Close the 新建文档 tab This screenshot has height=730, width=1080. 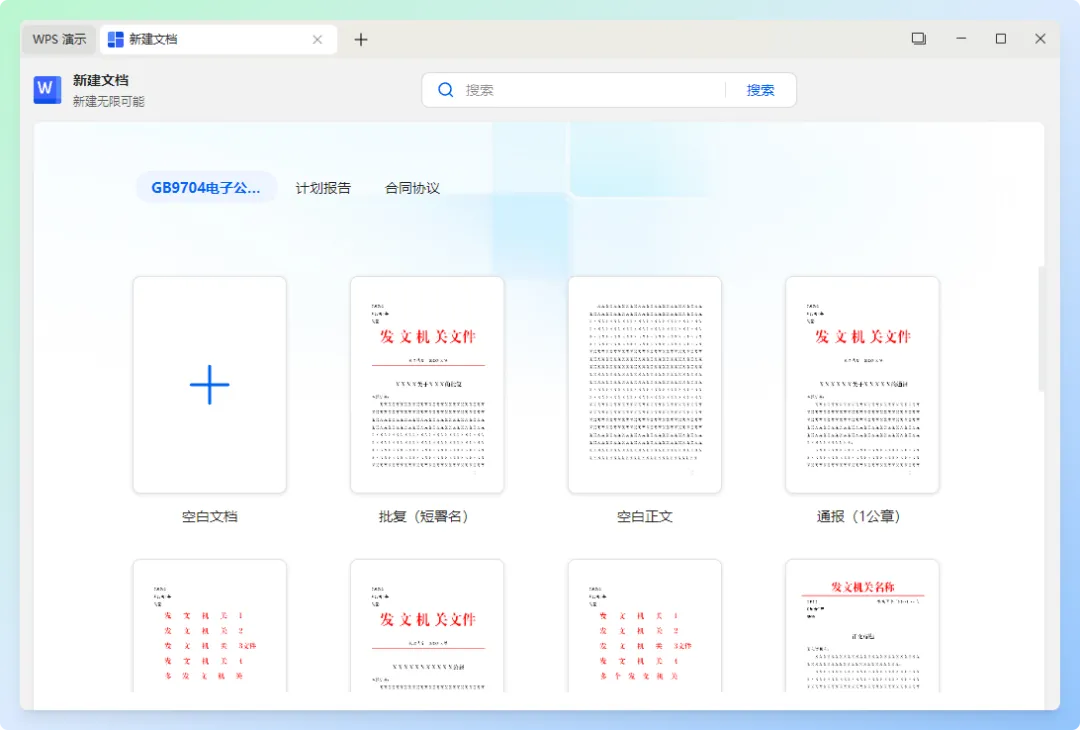point(317,39)
